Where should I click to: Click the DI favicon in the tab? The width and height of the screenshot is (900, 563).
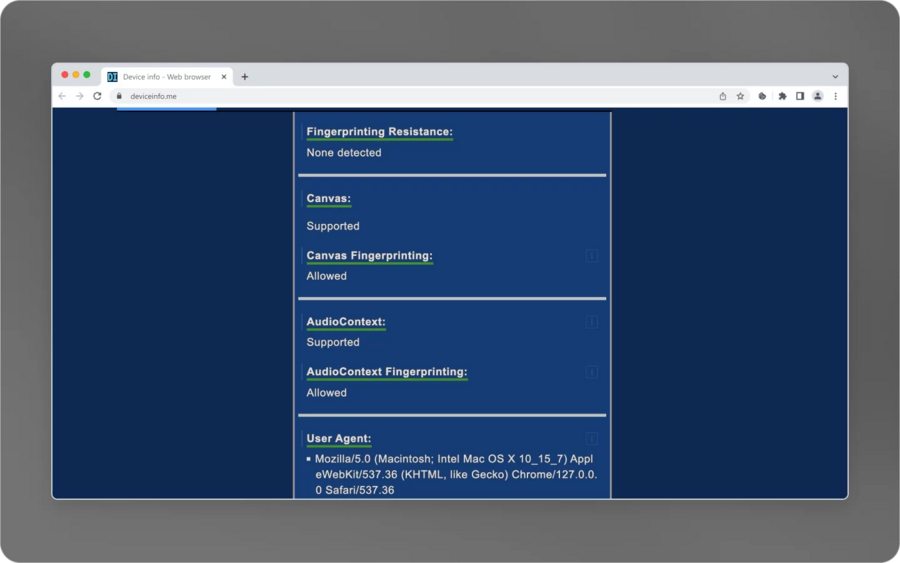[x=112, y=76]
